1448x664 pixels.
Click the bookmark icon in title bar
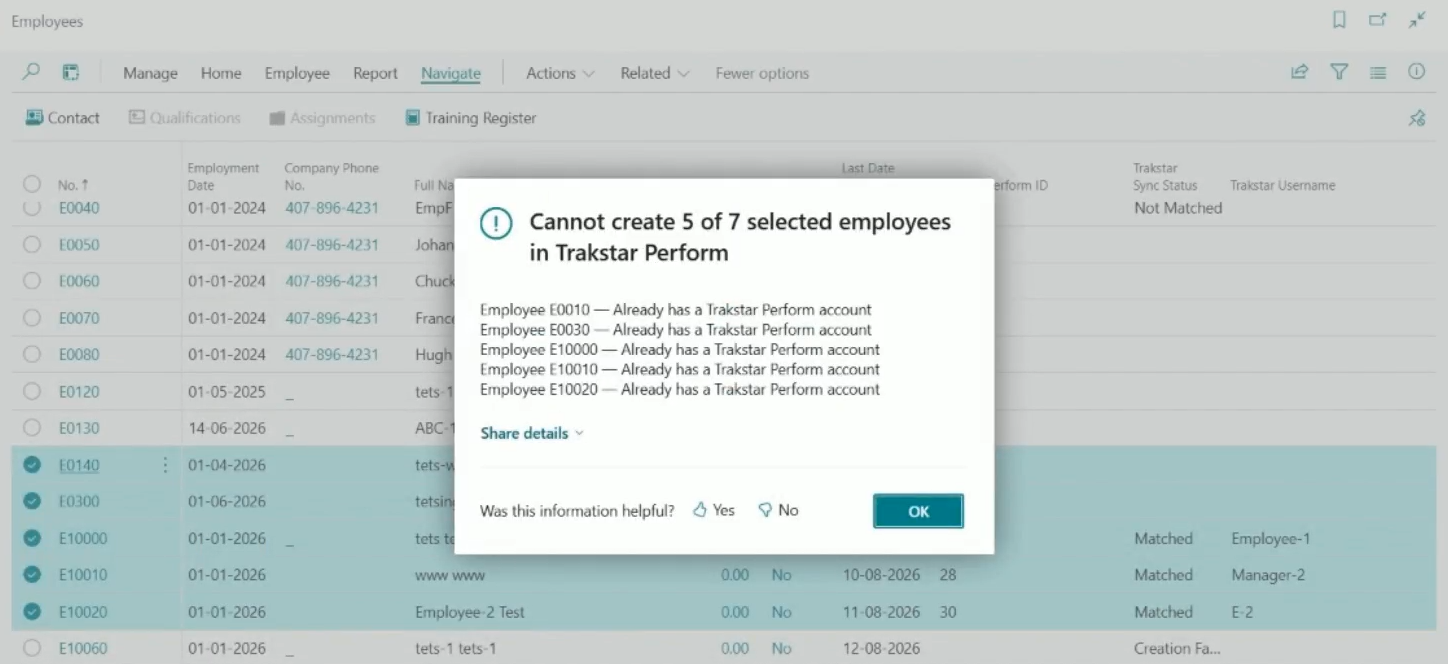[x=1339, y=20]
